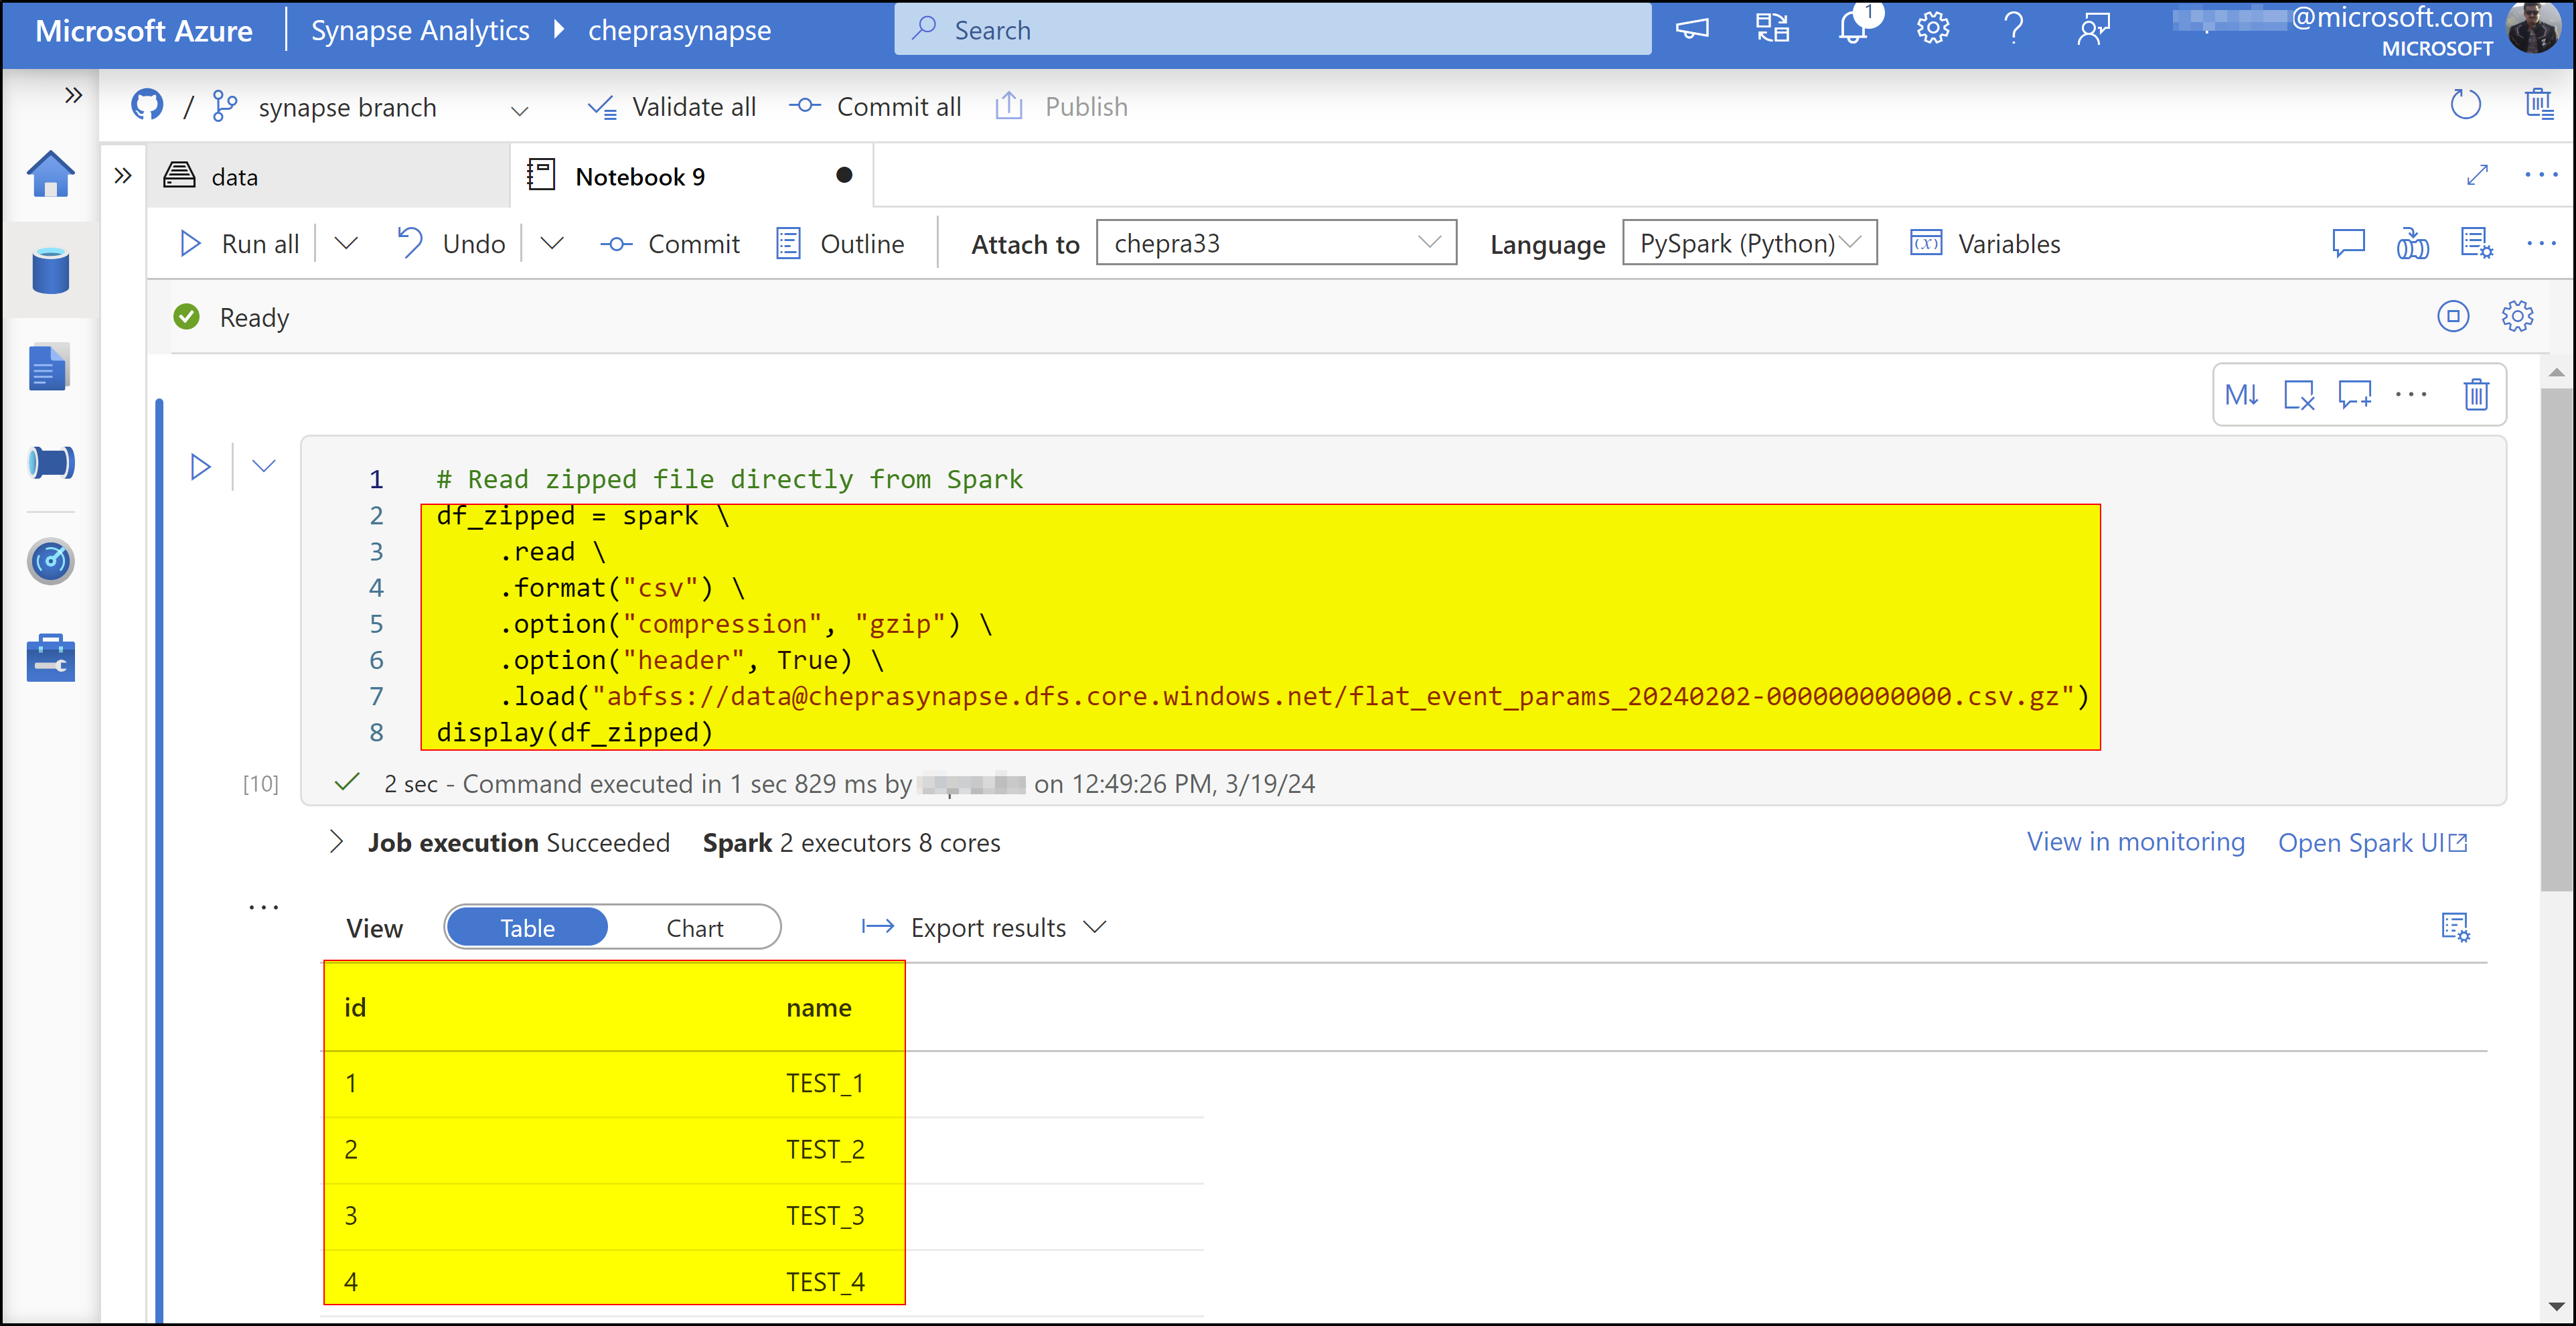Add a comment to the cell icon
Image resolution: width=2576 pixels, height=1326 pixels.
[x=2354, y=395]
